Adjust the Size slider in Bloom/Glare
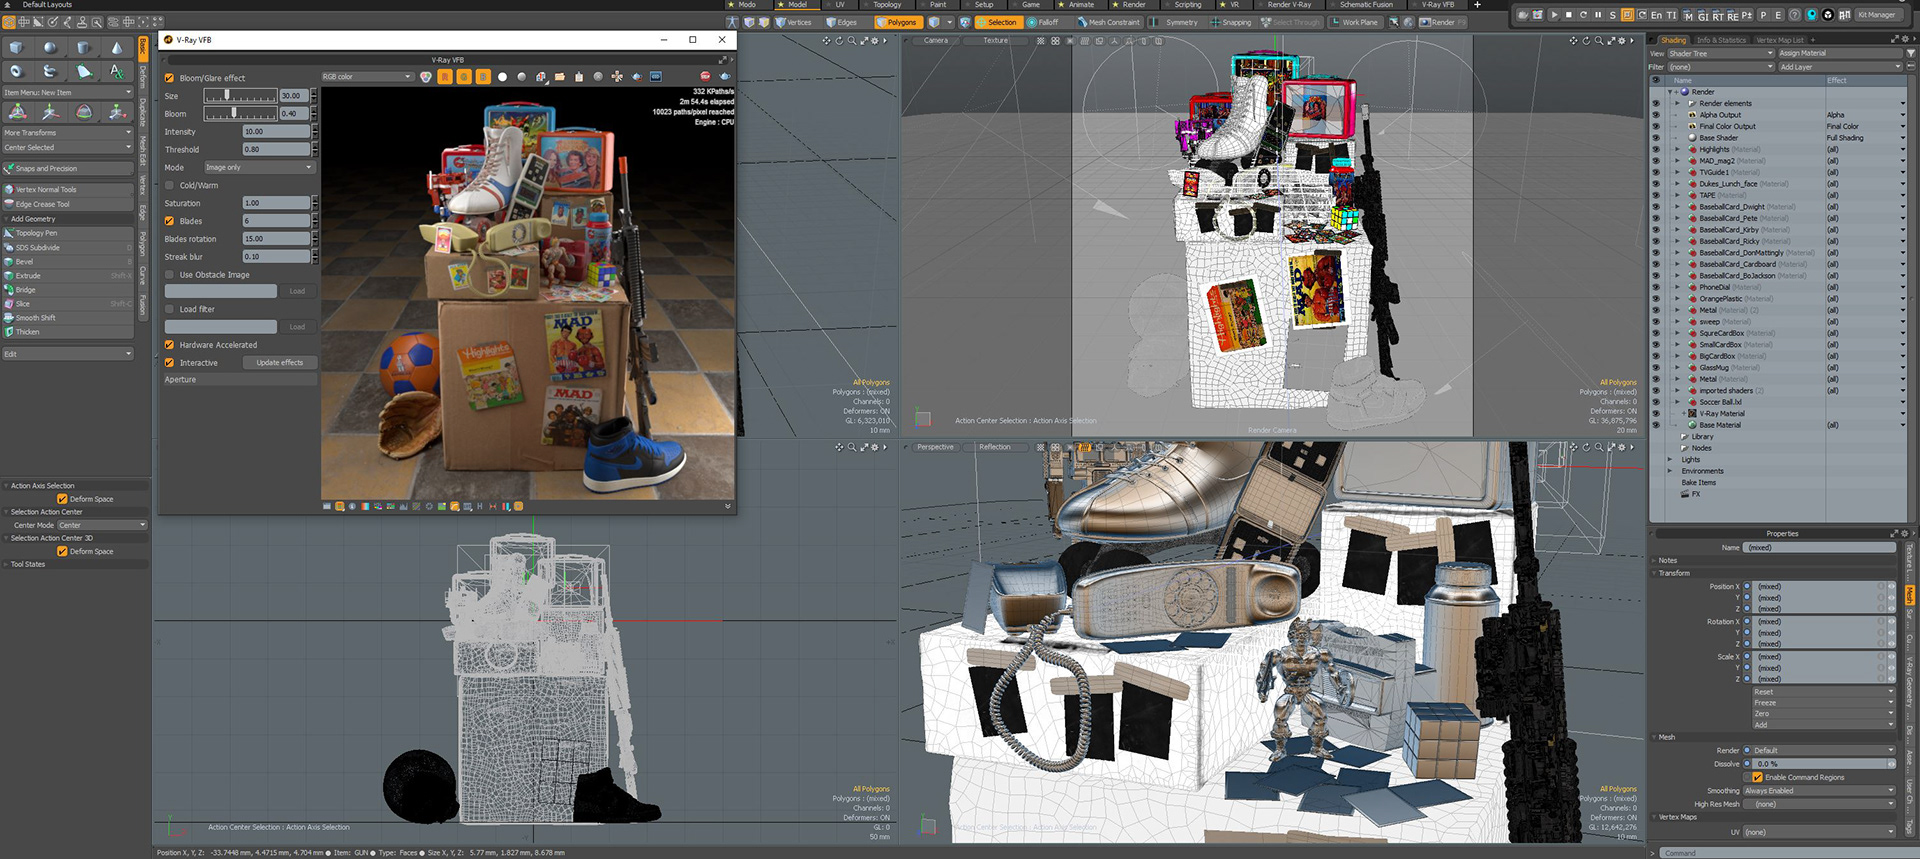This screenshot has height=859, width=1920. [x=240, y=95]
